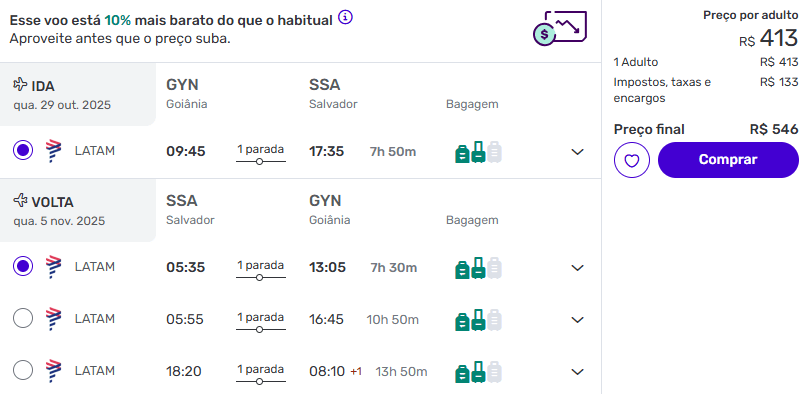Select the 18:20 return flight radio button
Image resolution: width=807 pixels, height=394 pixels.
tap(23, 370)
